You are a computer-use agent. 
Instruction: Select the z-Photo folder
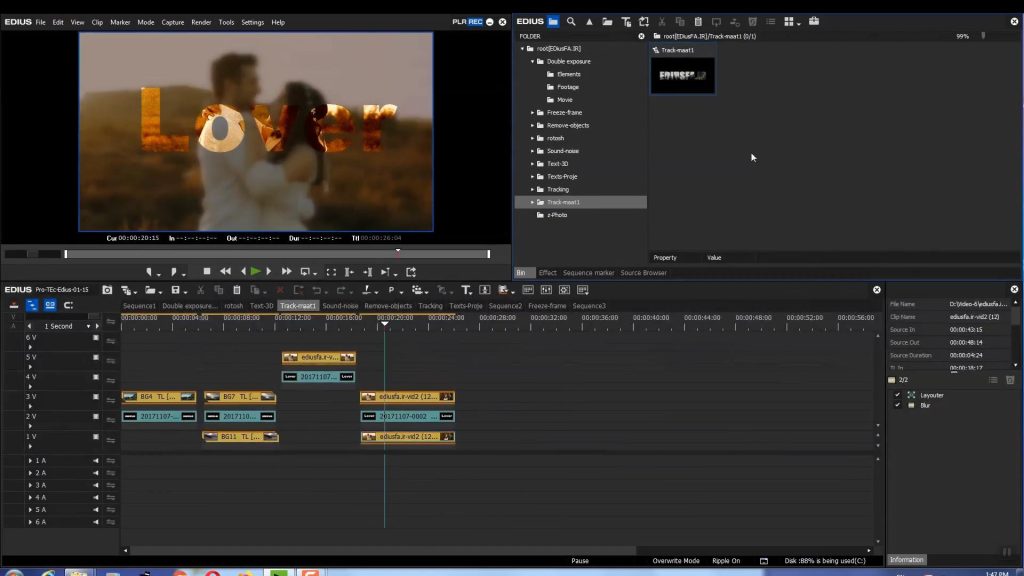557,215
